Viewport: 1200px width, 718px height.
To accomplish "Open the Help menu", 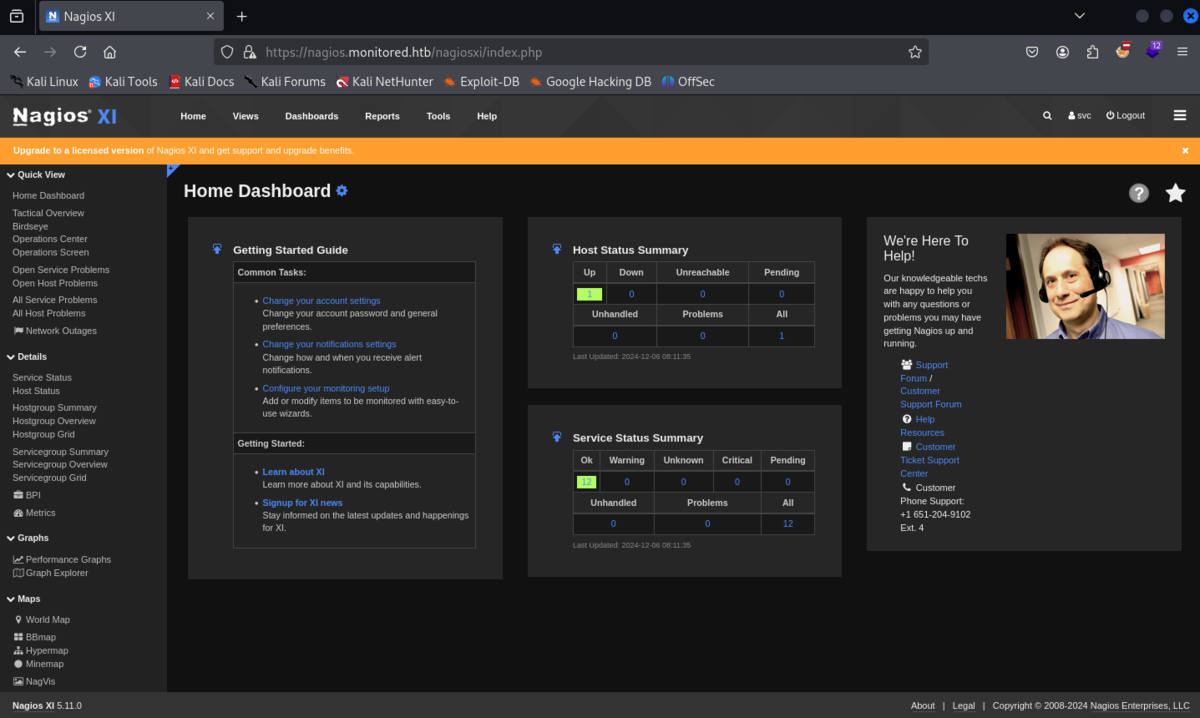I will 487,116.
